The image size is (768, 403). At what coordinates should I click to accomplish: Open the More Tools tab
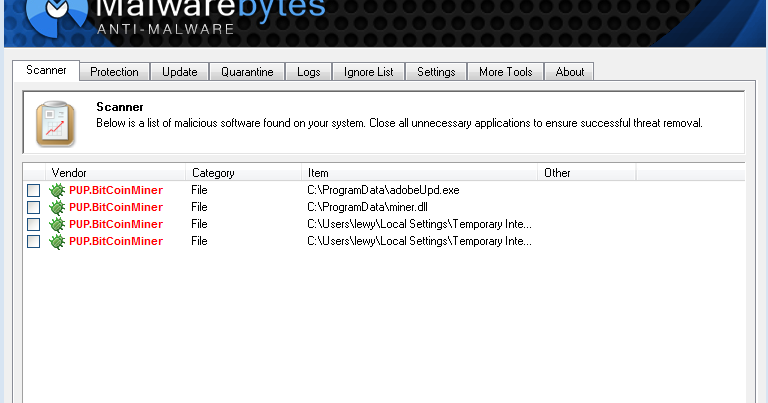point(505,72)
